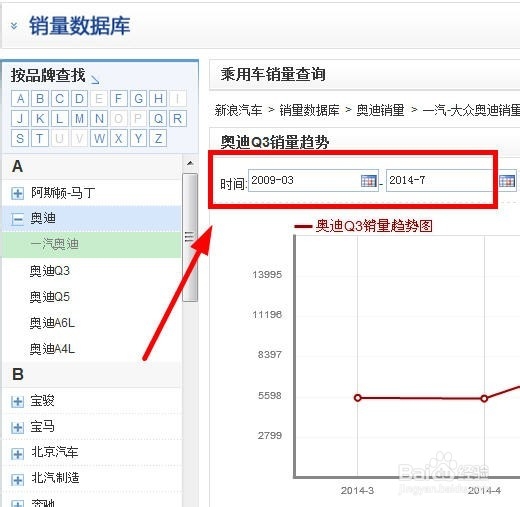Click the brand list scrollbar thumb

coord(190,238)
